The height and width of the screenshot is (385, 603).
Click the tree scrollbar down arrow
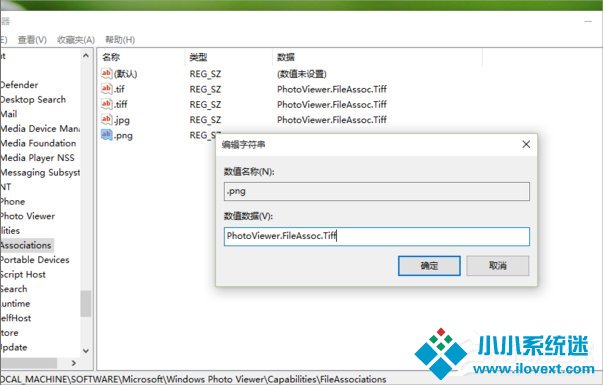click(x=86, y=351)
